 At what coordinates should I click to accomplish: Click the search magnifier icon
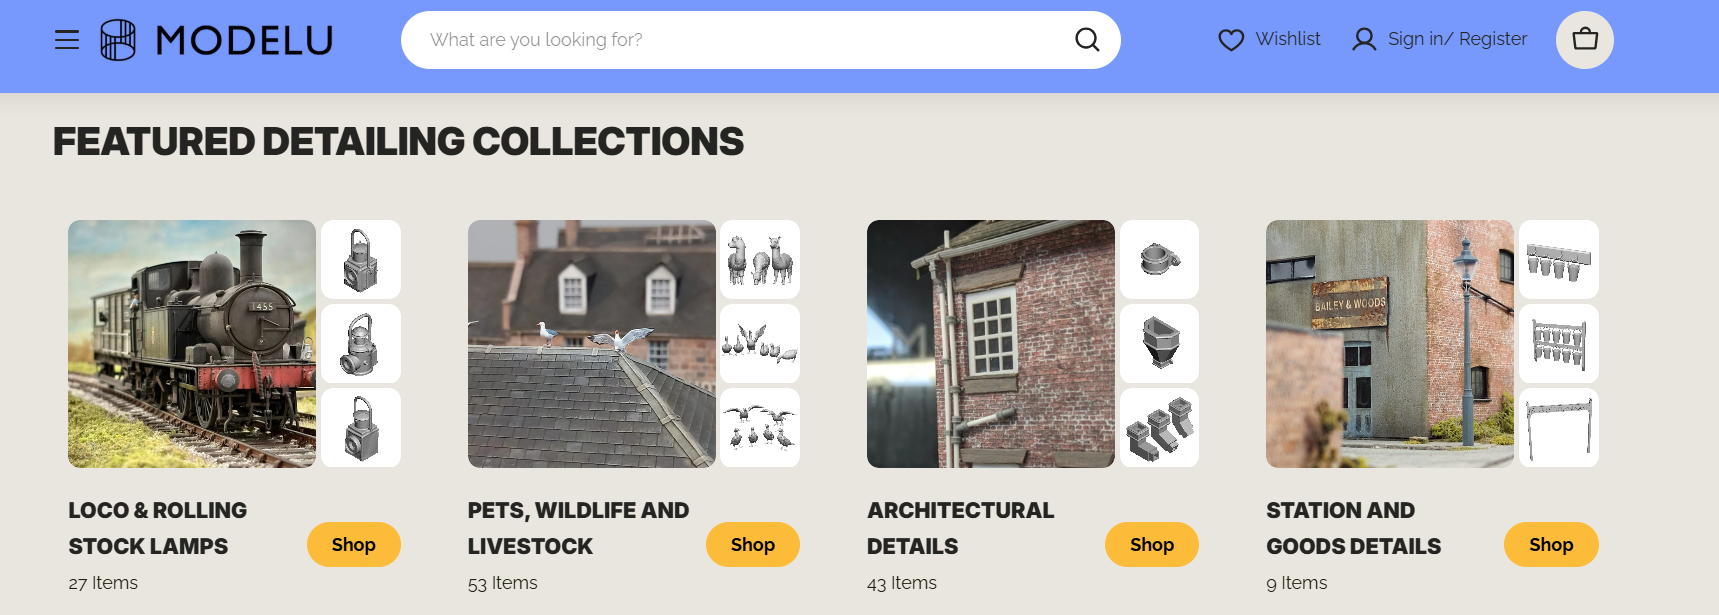1087,40
